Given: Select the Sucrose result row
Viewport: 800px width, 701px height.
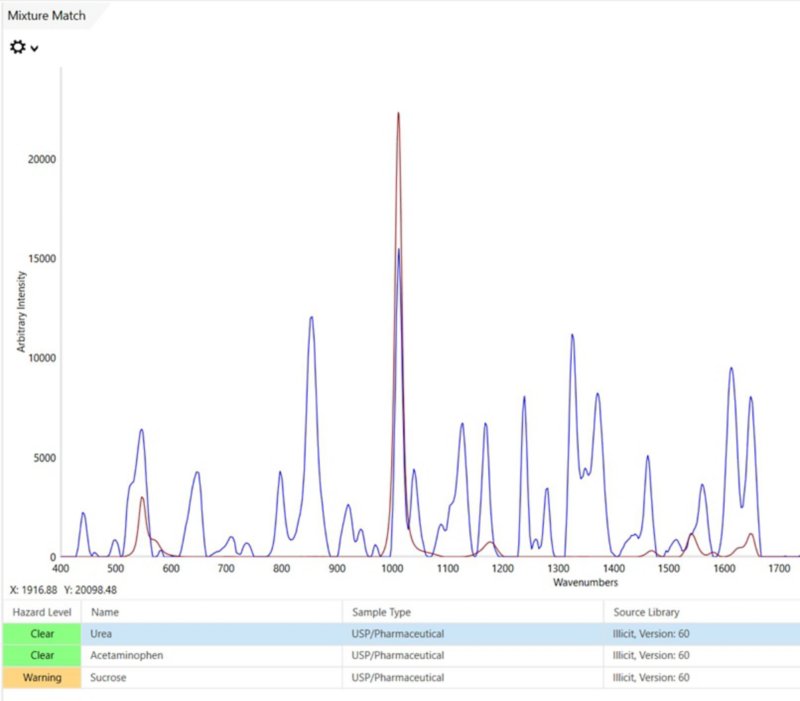Looking at the screenshot, I should pos(401,678).
